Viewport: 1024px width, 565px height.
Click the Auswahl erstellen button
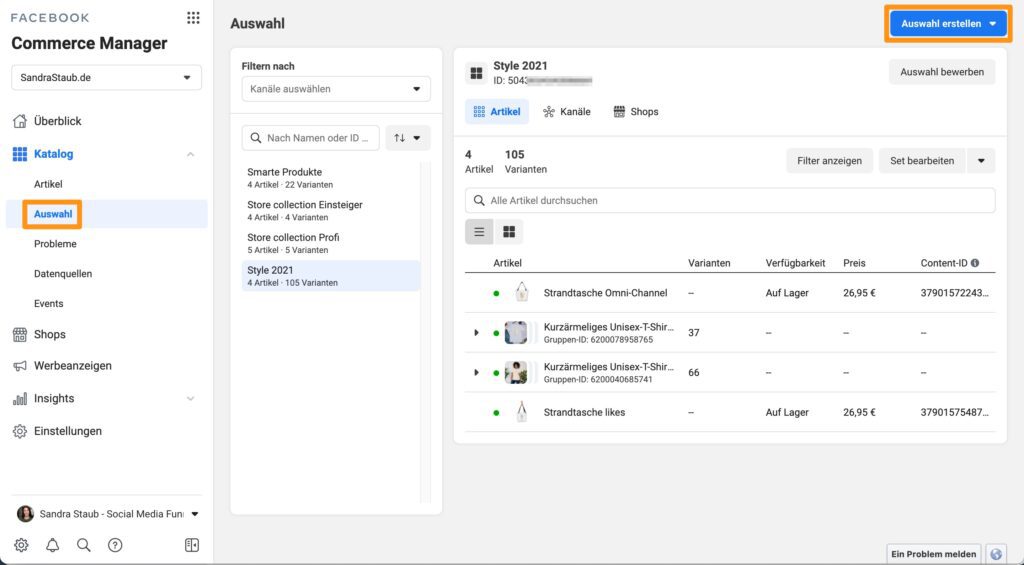pos(948,24)
